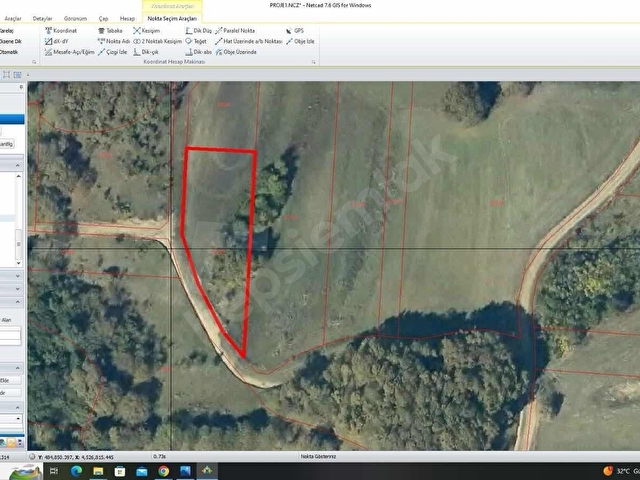Choose the Obje Üzerinde tool

[x=236, y=52]
